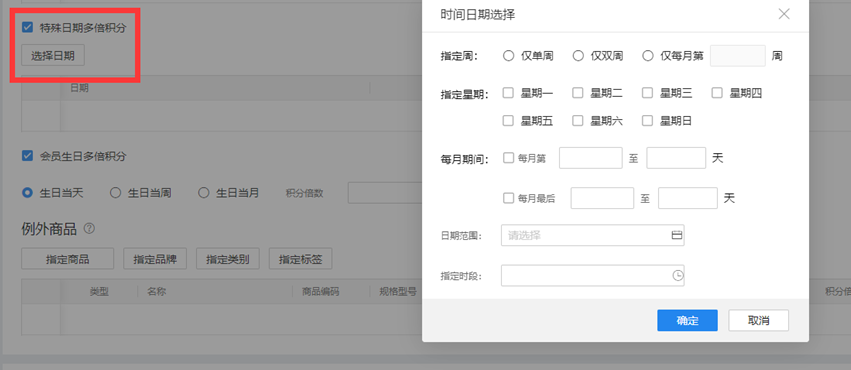Select 生日当天 radio button

click(x=27, y=193)
